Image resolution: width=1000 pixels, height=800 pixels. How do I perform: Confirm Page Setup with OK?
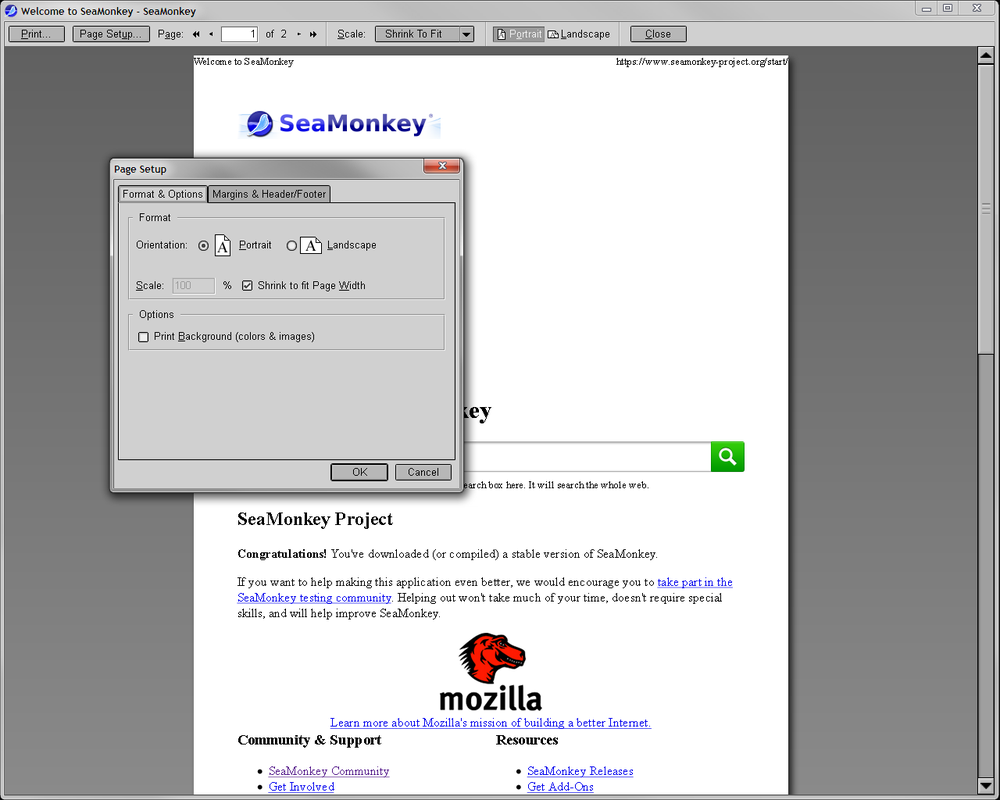[x=360, y=472]
